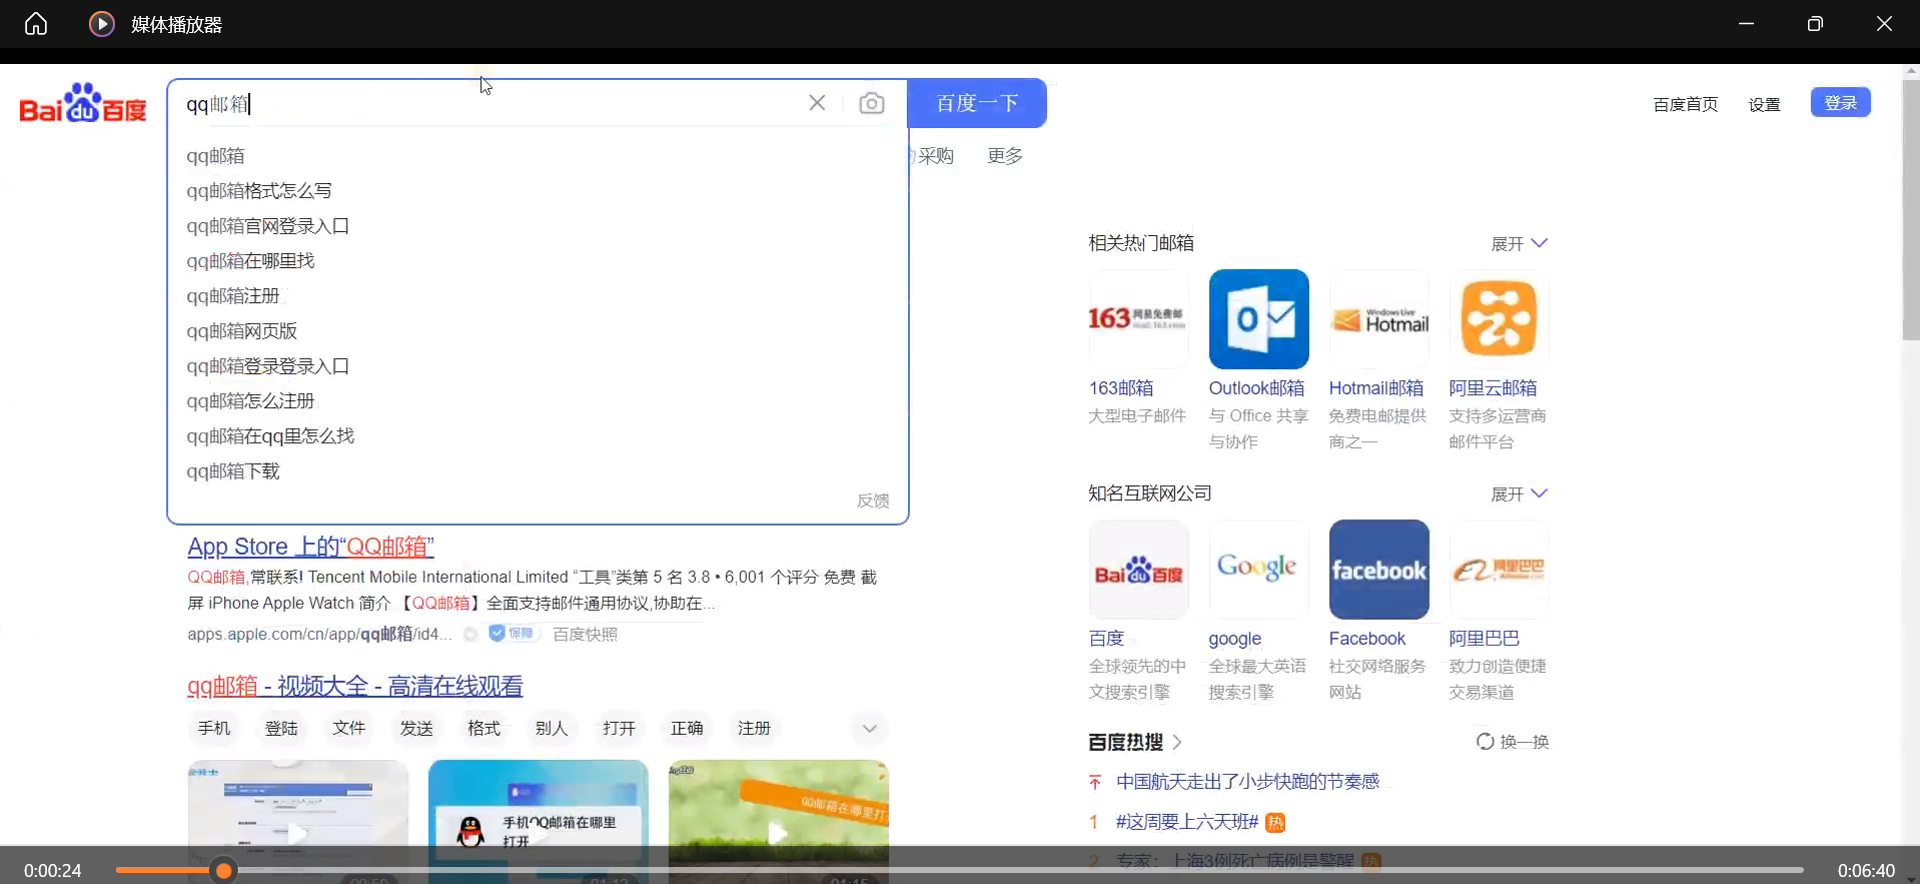
Task: Select suggestion qq邮箱格式怎么写
Action: [x=259, y=191]
